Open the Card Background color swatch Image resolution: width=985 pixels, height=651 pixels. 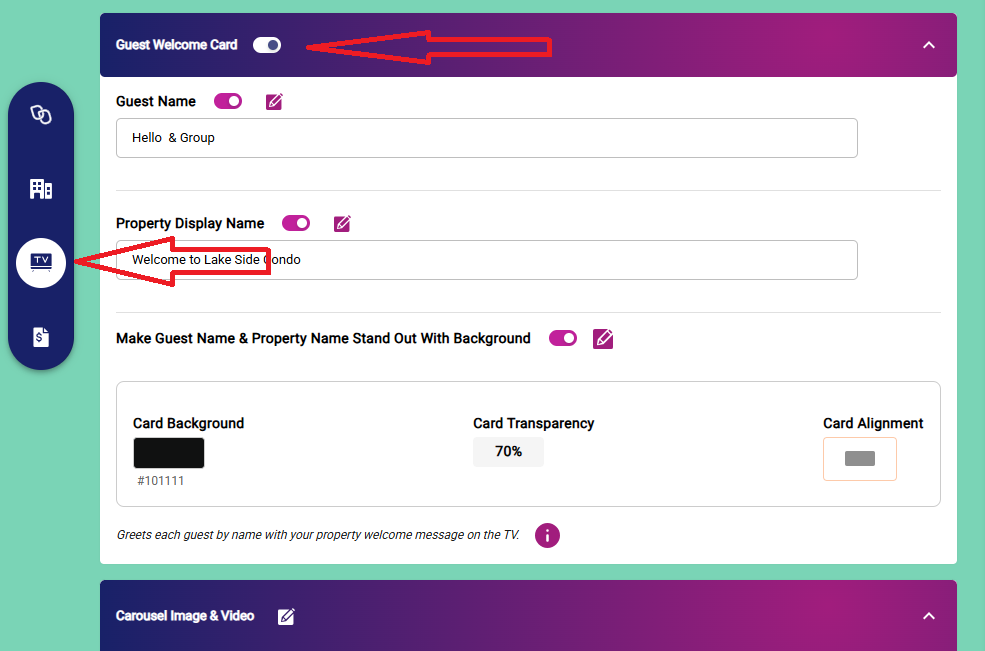click(169, 453)
